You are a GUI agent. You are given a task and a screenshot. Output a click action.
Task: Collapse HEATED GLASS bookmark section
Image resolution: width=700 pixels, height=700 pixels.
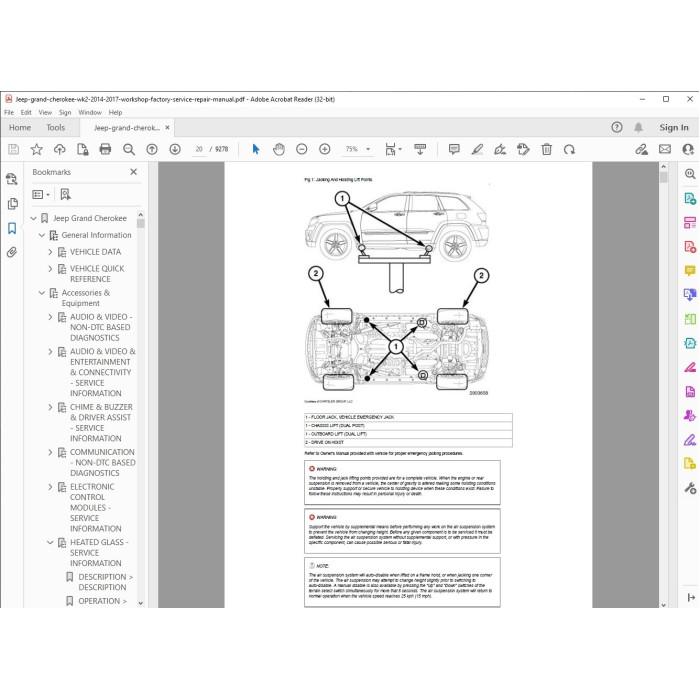[x=50, y=542]
